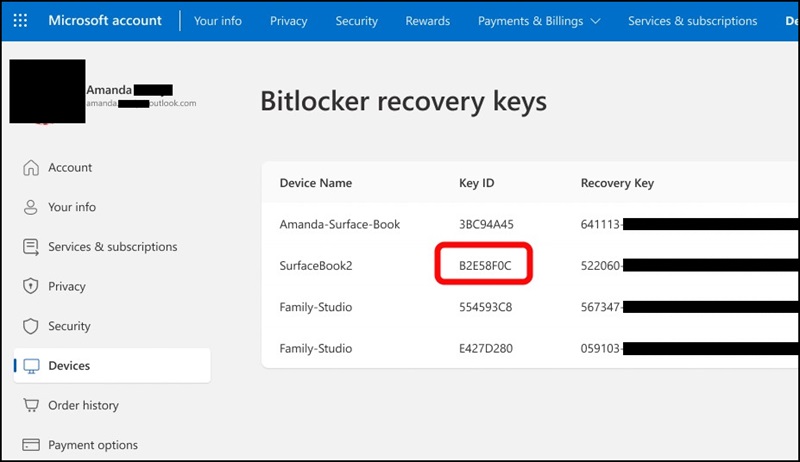Click the profile picture thumbnail
Viewport: 800px width, 462px height.
coord(47,91)
